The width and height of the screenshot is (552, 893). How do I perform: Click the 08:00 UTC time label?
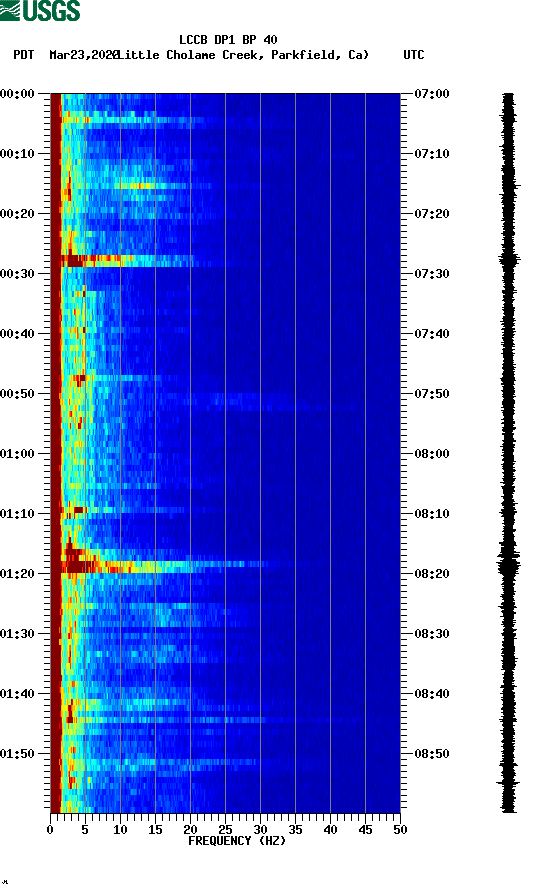pyautogui.click(x=432, y=454)
